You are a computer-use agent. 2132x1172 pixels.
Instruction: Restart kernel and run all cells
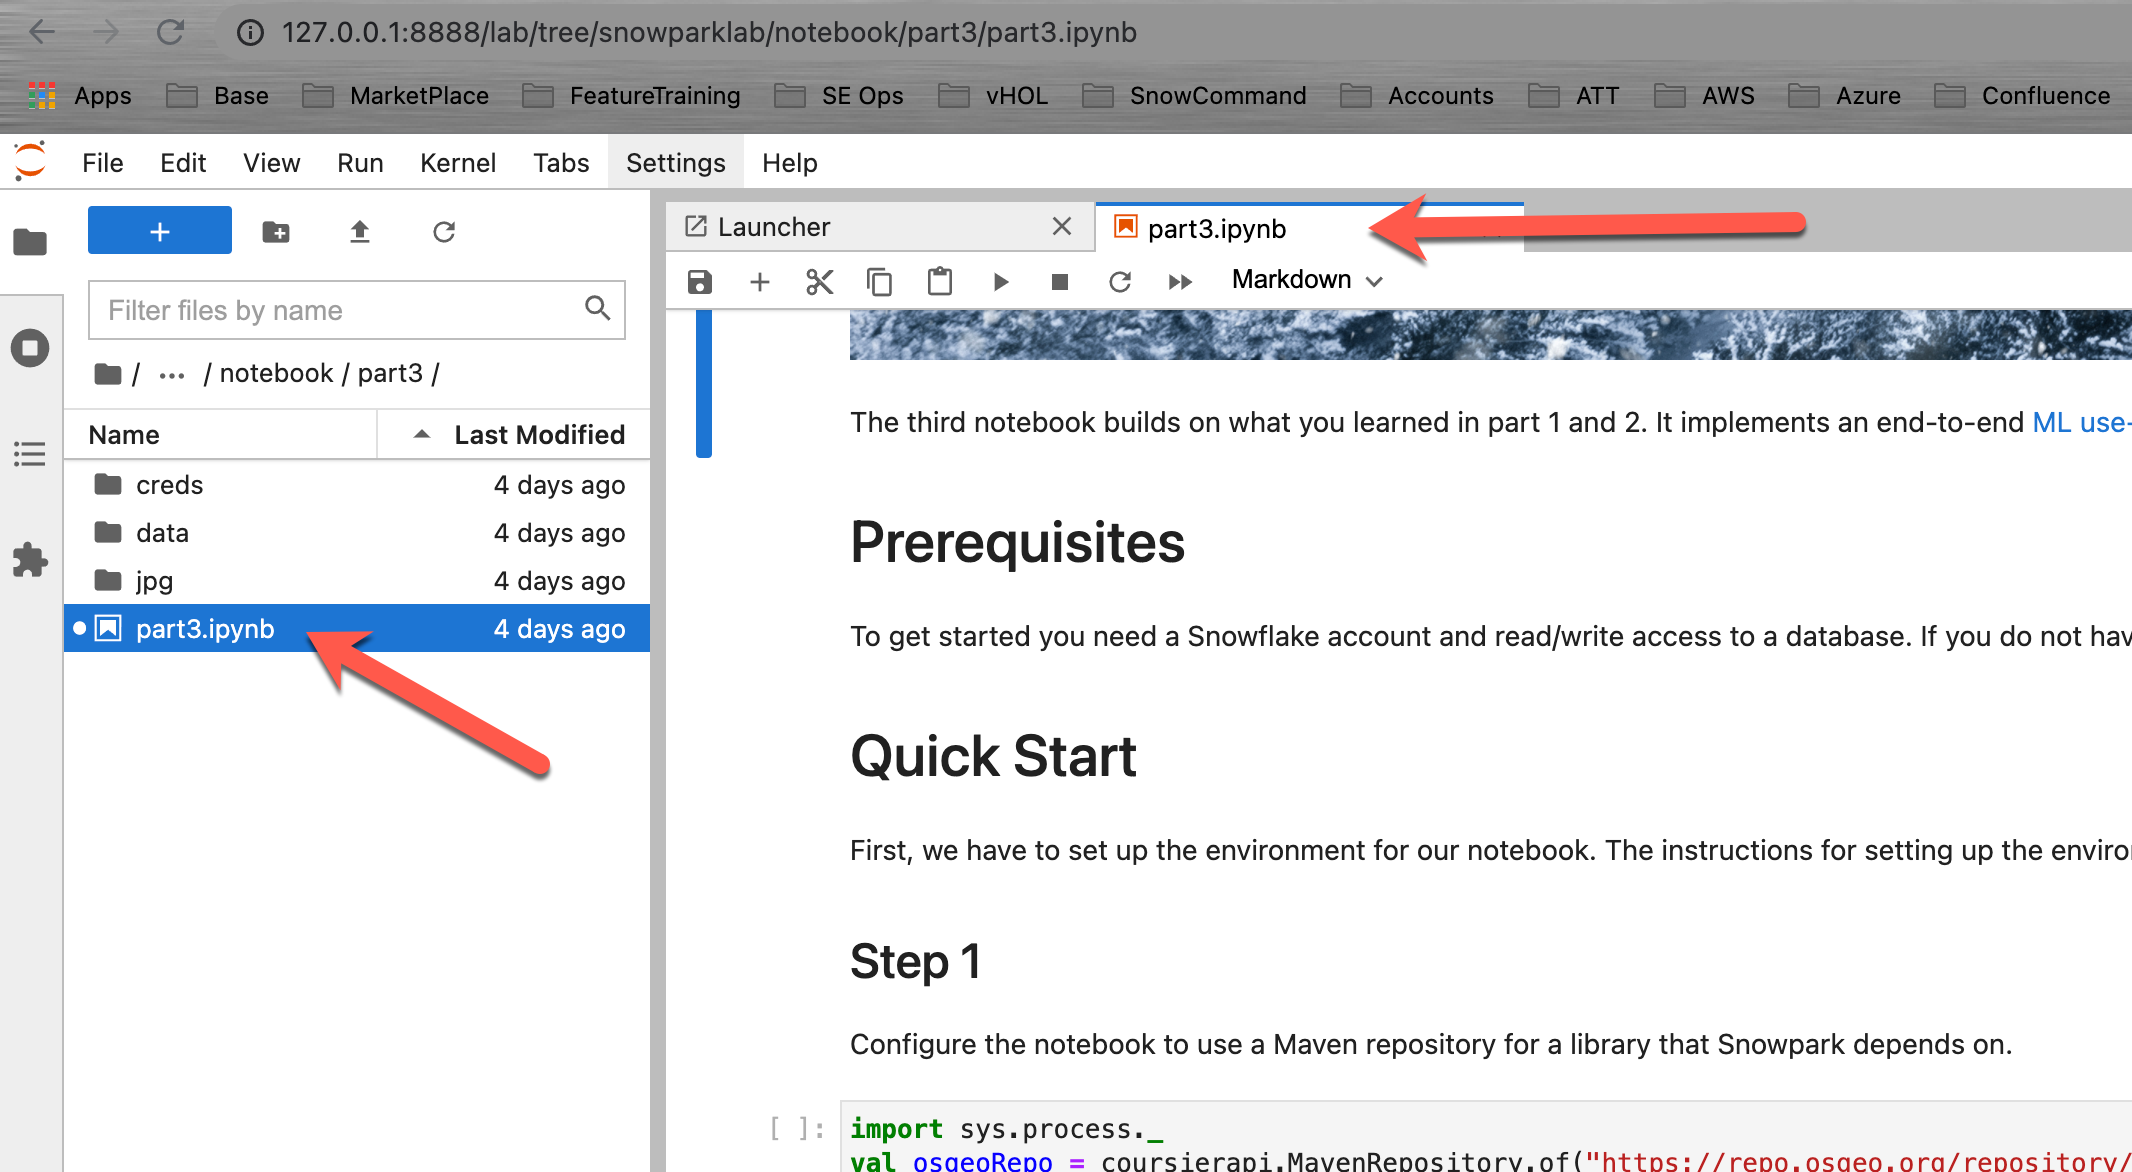pyautogui.click(x=1180, y=282)
